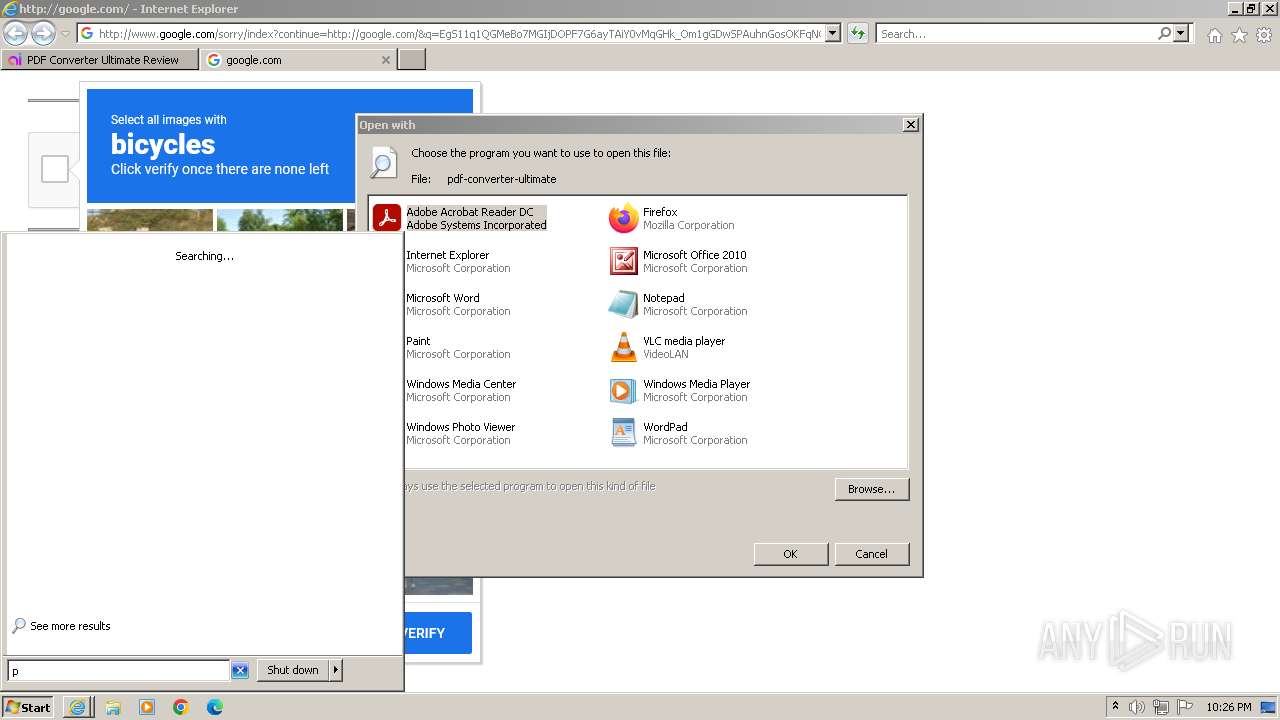Choose Firefox icon in Open with list
The width and height of the screenshot is (1280, 720).
[x=623, y=218]
